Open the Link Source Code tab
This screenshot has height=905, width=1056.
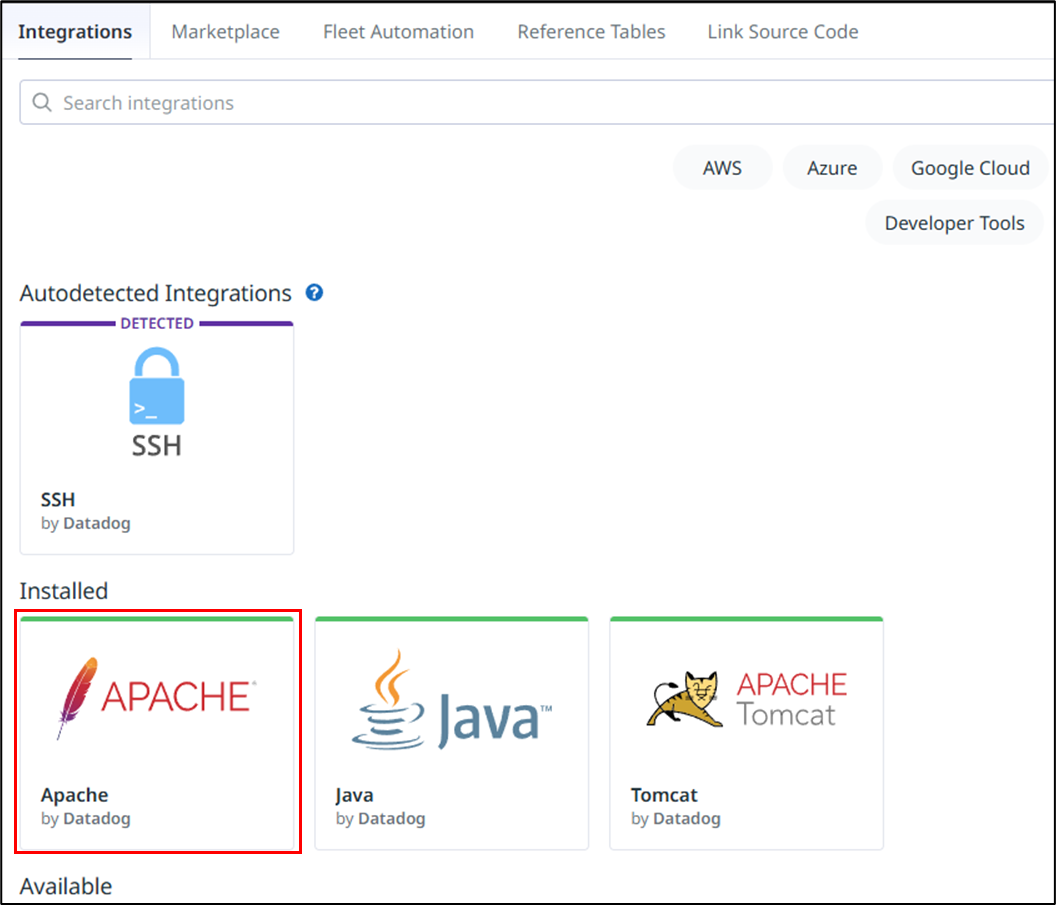pyautogui.click(x=782, y=32)
